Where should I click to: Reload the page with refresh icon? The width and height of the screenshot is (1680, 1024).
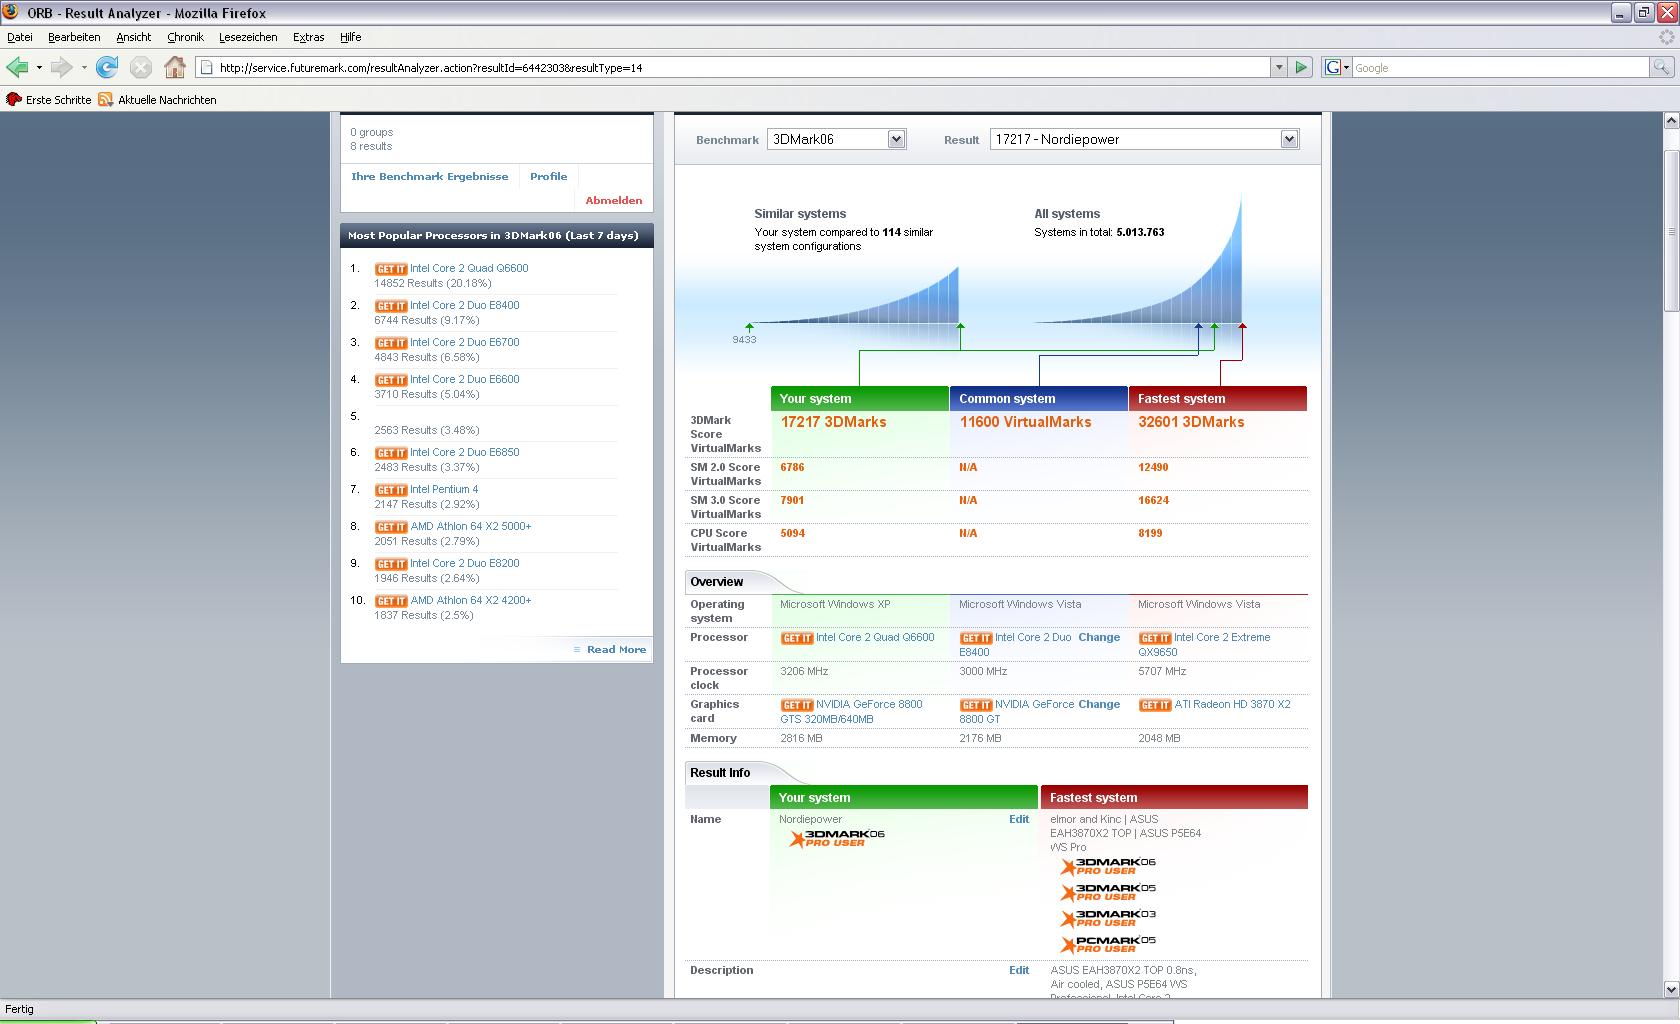pyautogui.click(x=107, y=67)
